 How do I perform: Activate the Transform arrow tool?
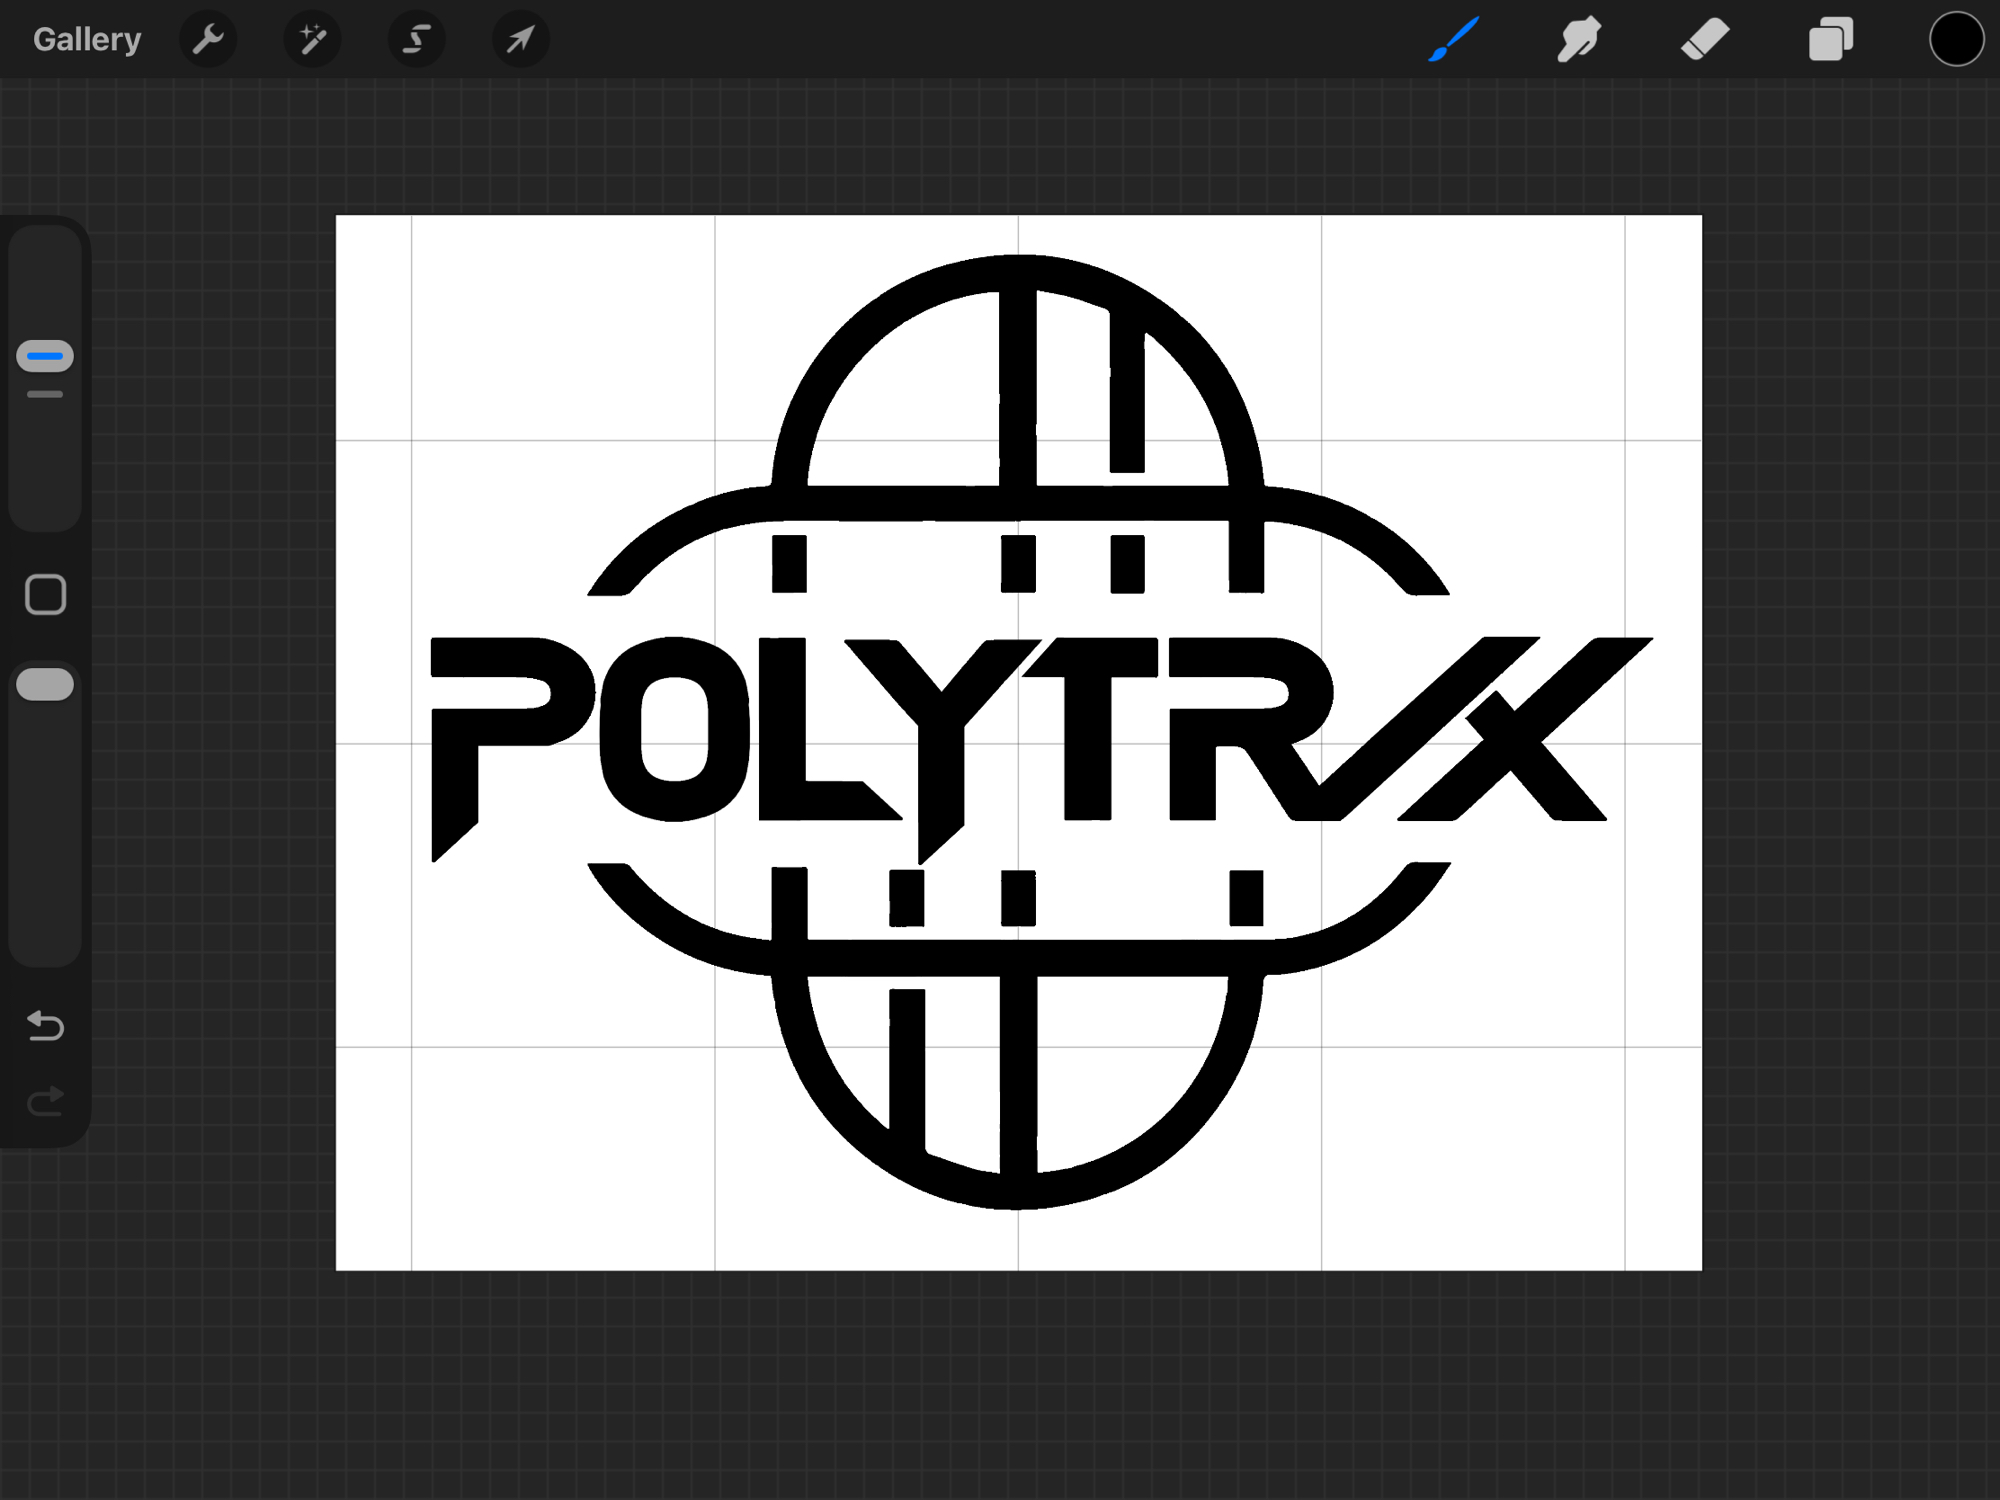click(520, 40)
